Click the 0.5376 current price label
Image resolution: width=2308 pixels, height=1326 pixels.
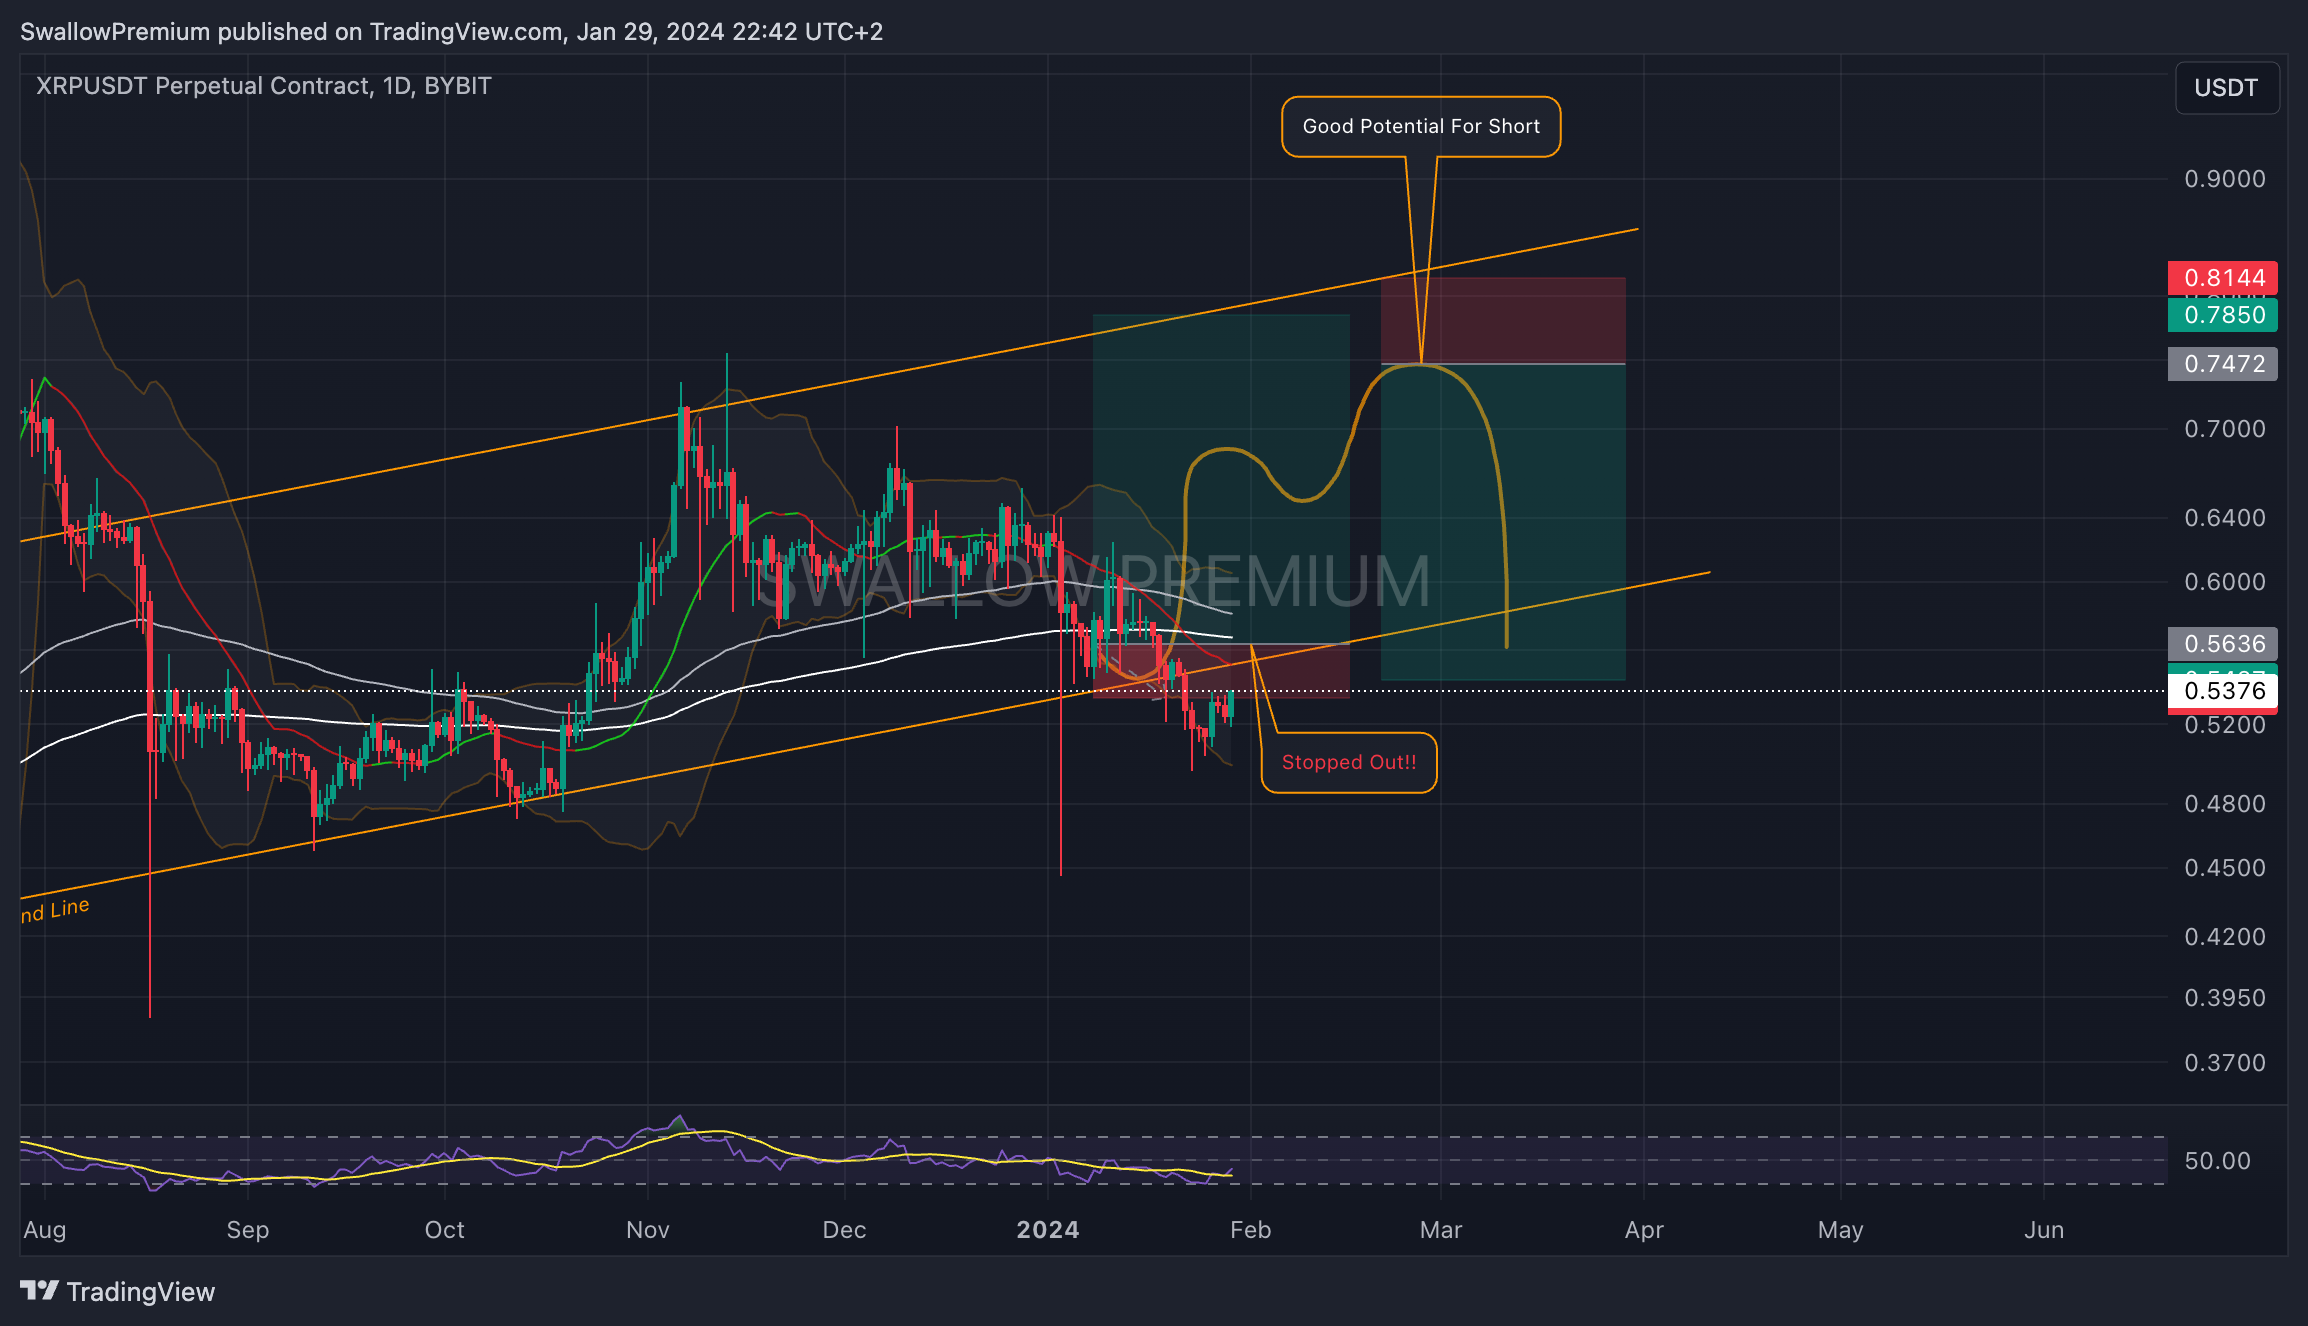[2223, 691]
